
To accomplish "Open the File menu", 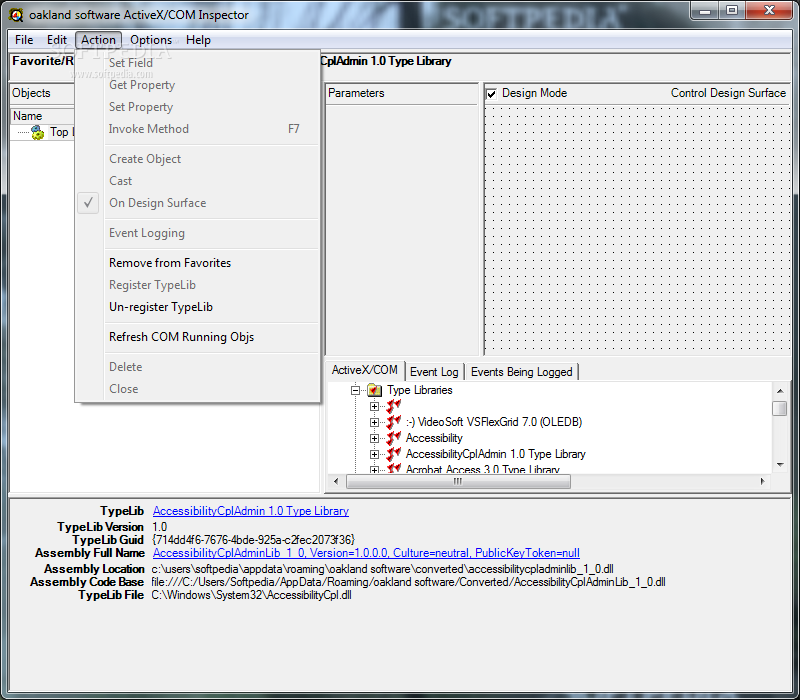I will point(24,40).
